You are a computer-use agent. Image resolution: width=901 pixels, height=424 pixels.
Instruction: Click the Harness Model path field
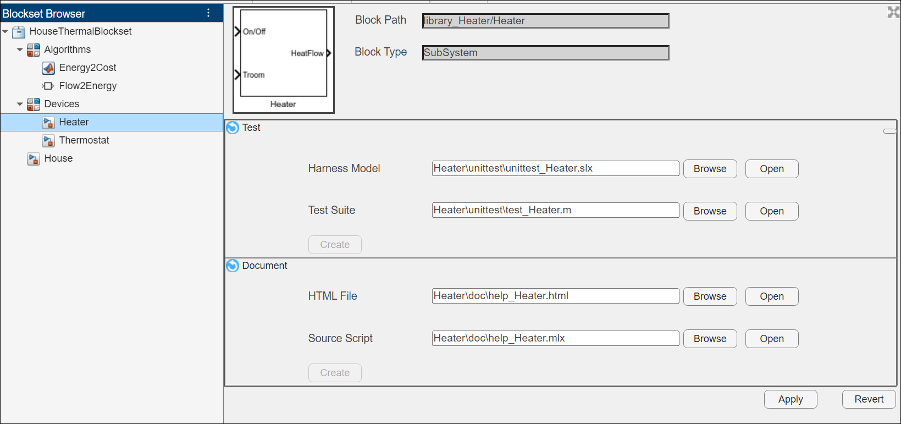[556, 168]
